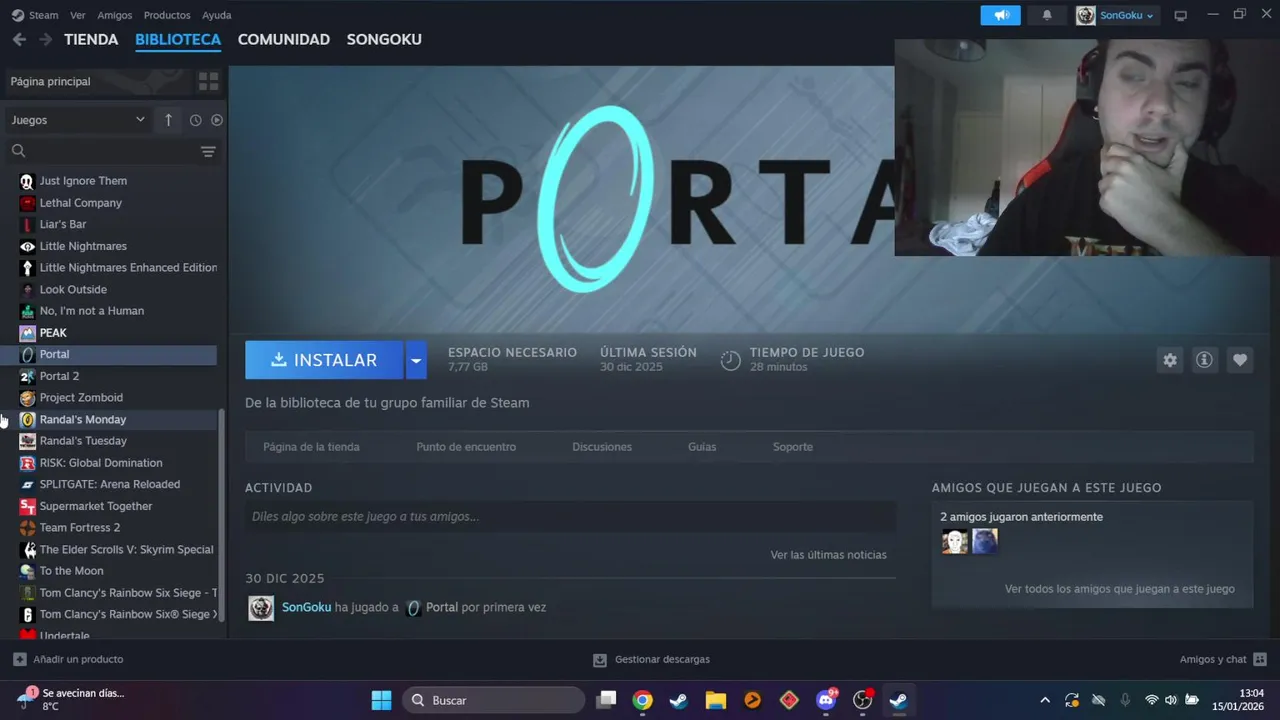Open the SonGoku account dropdown

[1116, 15]
